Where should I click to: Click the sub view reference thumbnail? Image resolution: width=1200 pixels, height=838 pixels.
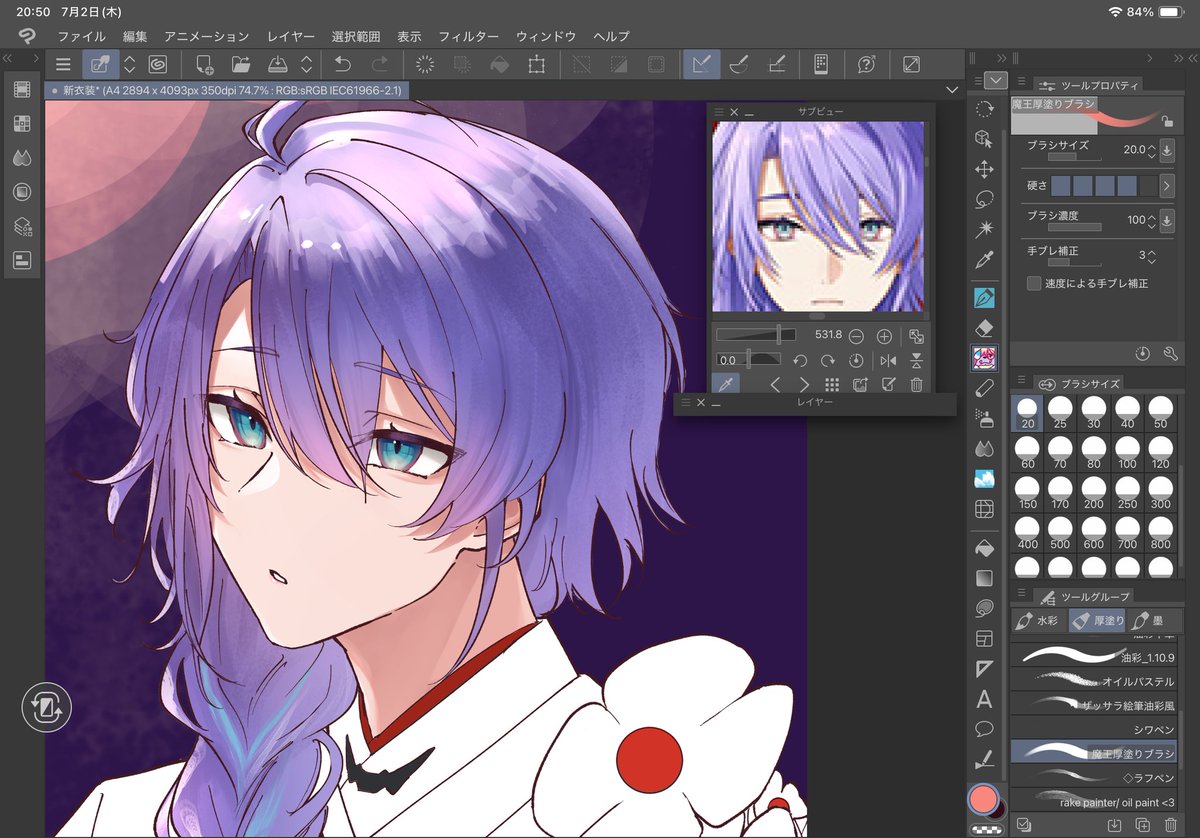(x=818, y=217)
